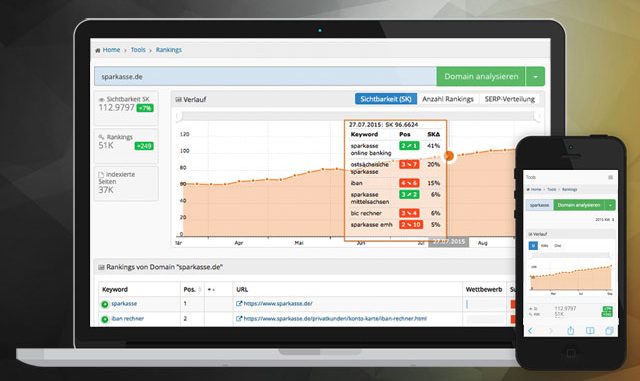640x381 pixels.
Task: Open the iban rechner keyword link
Action: coord(127,319)
